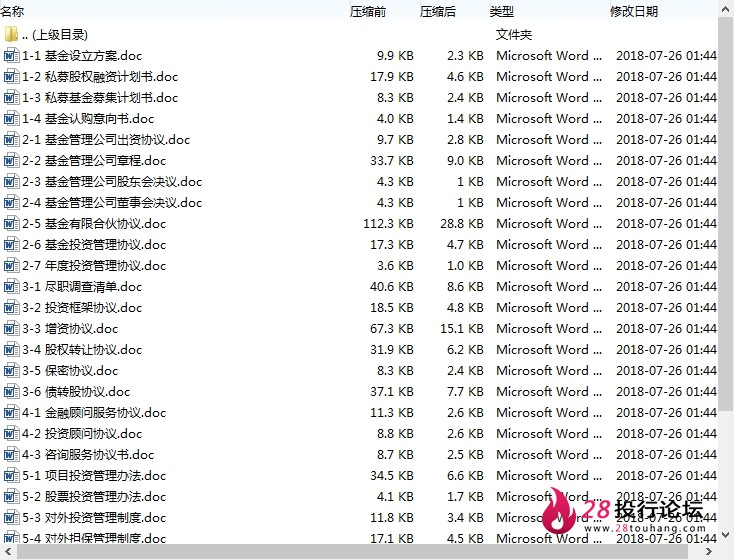Click Word icon of 1-4 基金认购意向书.doc
The width and height of the screenshot is (734, 560).
[x=11, y=118]
